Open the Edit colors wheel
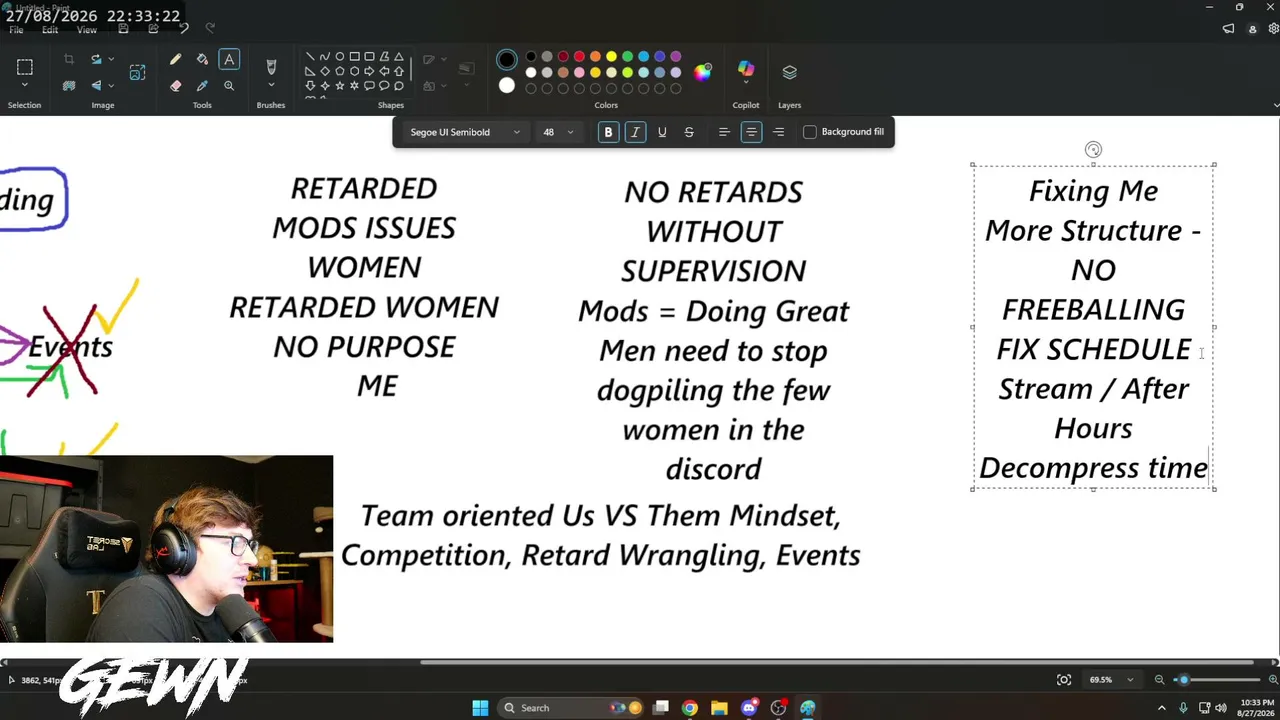The height and width of the screenshot is (720, 1280). (703, 72)
